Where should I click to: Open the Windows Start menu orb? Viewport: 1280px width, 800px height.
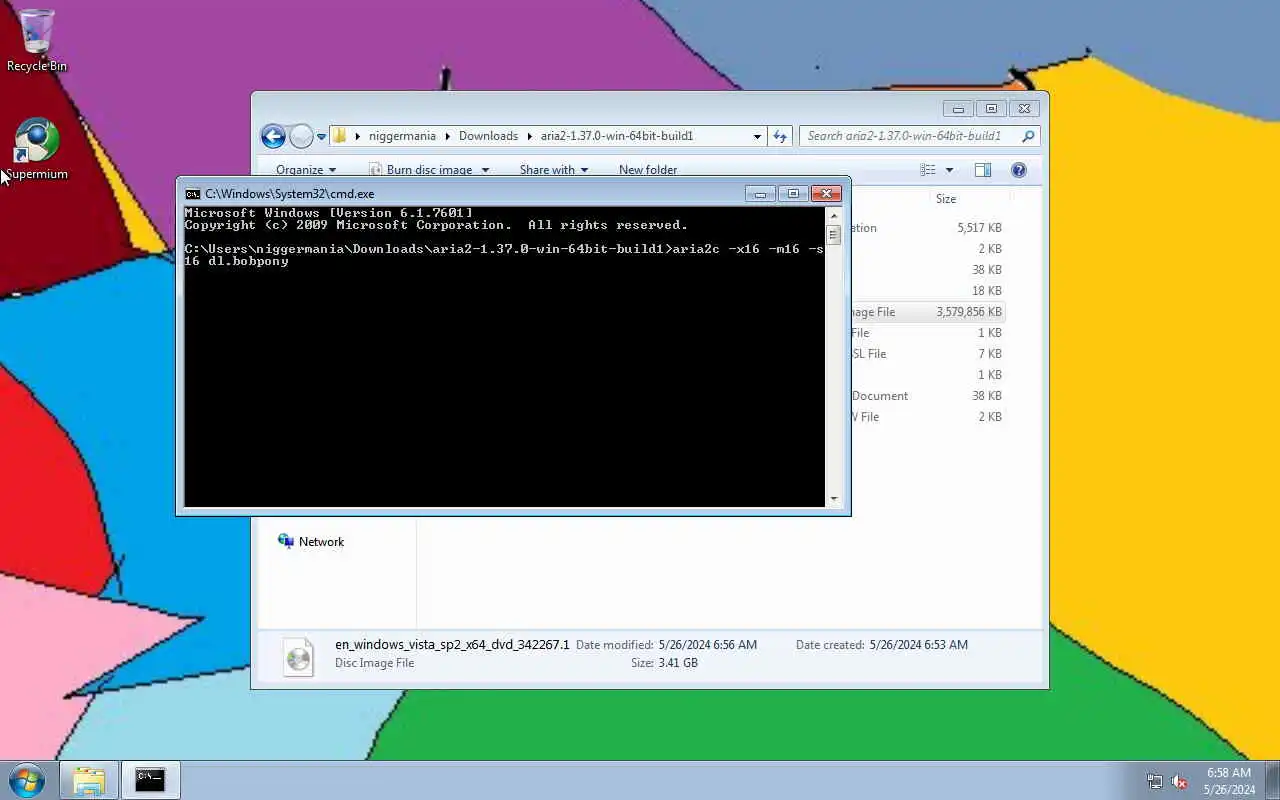27,779
